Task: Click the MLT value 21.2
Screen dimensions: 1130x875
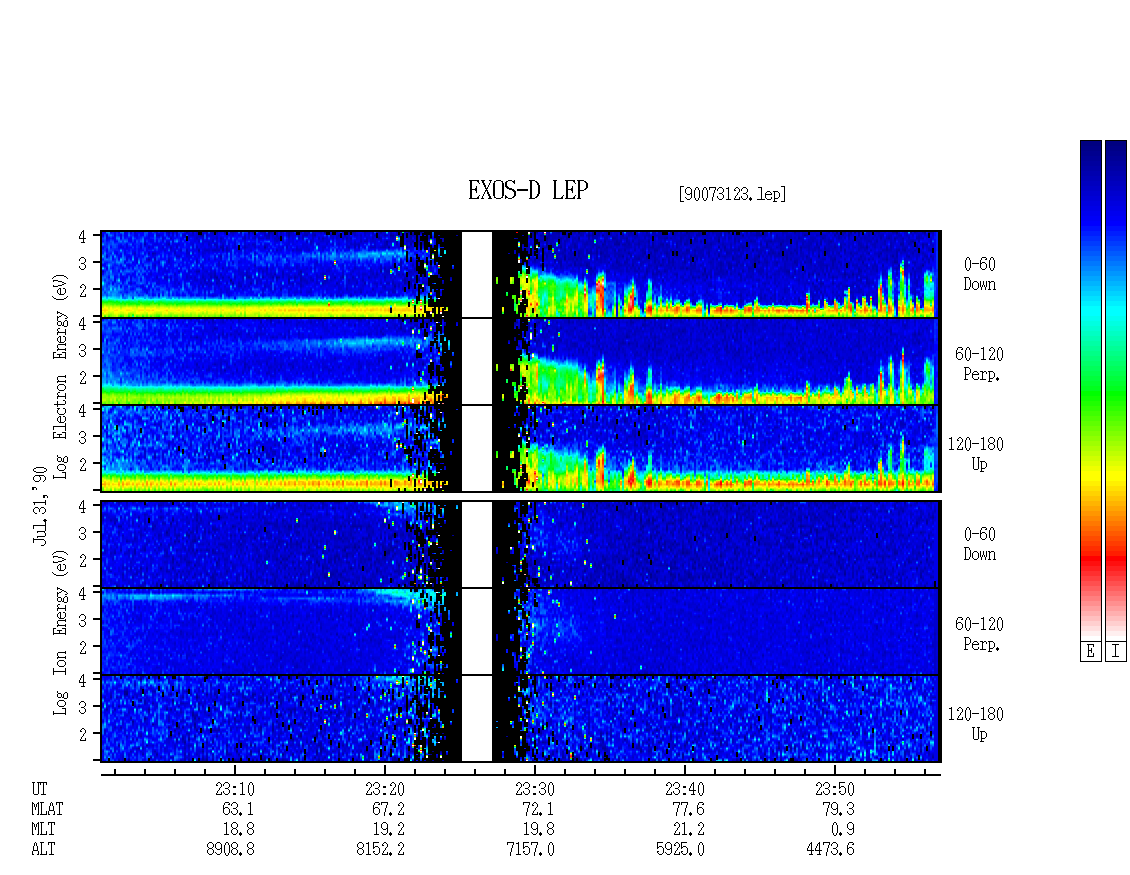Action: click(688, 830)
